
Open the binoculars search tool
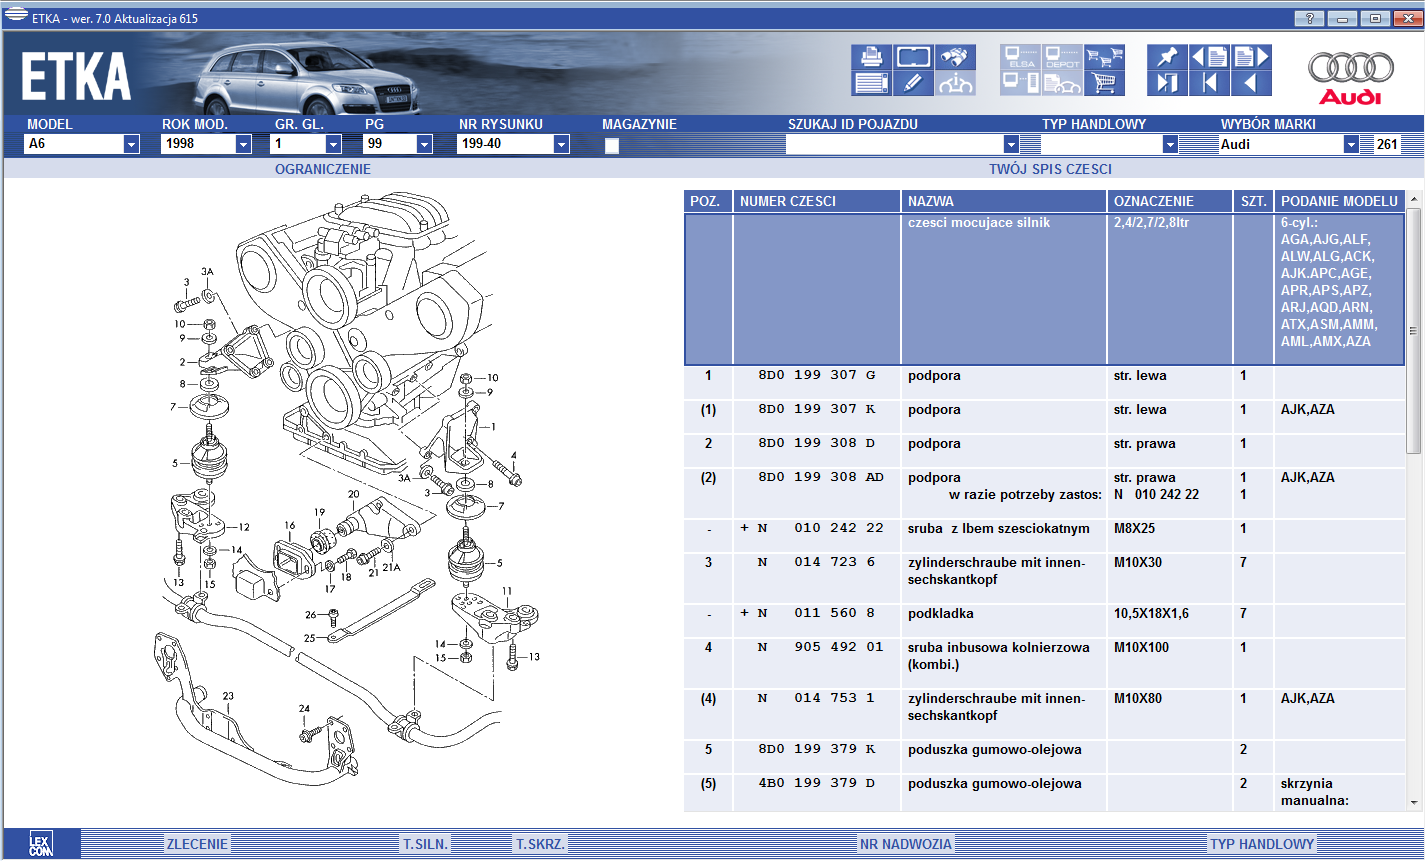955,57
